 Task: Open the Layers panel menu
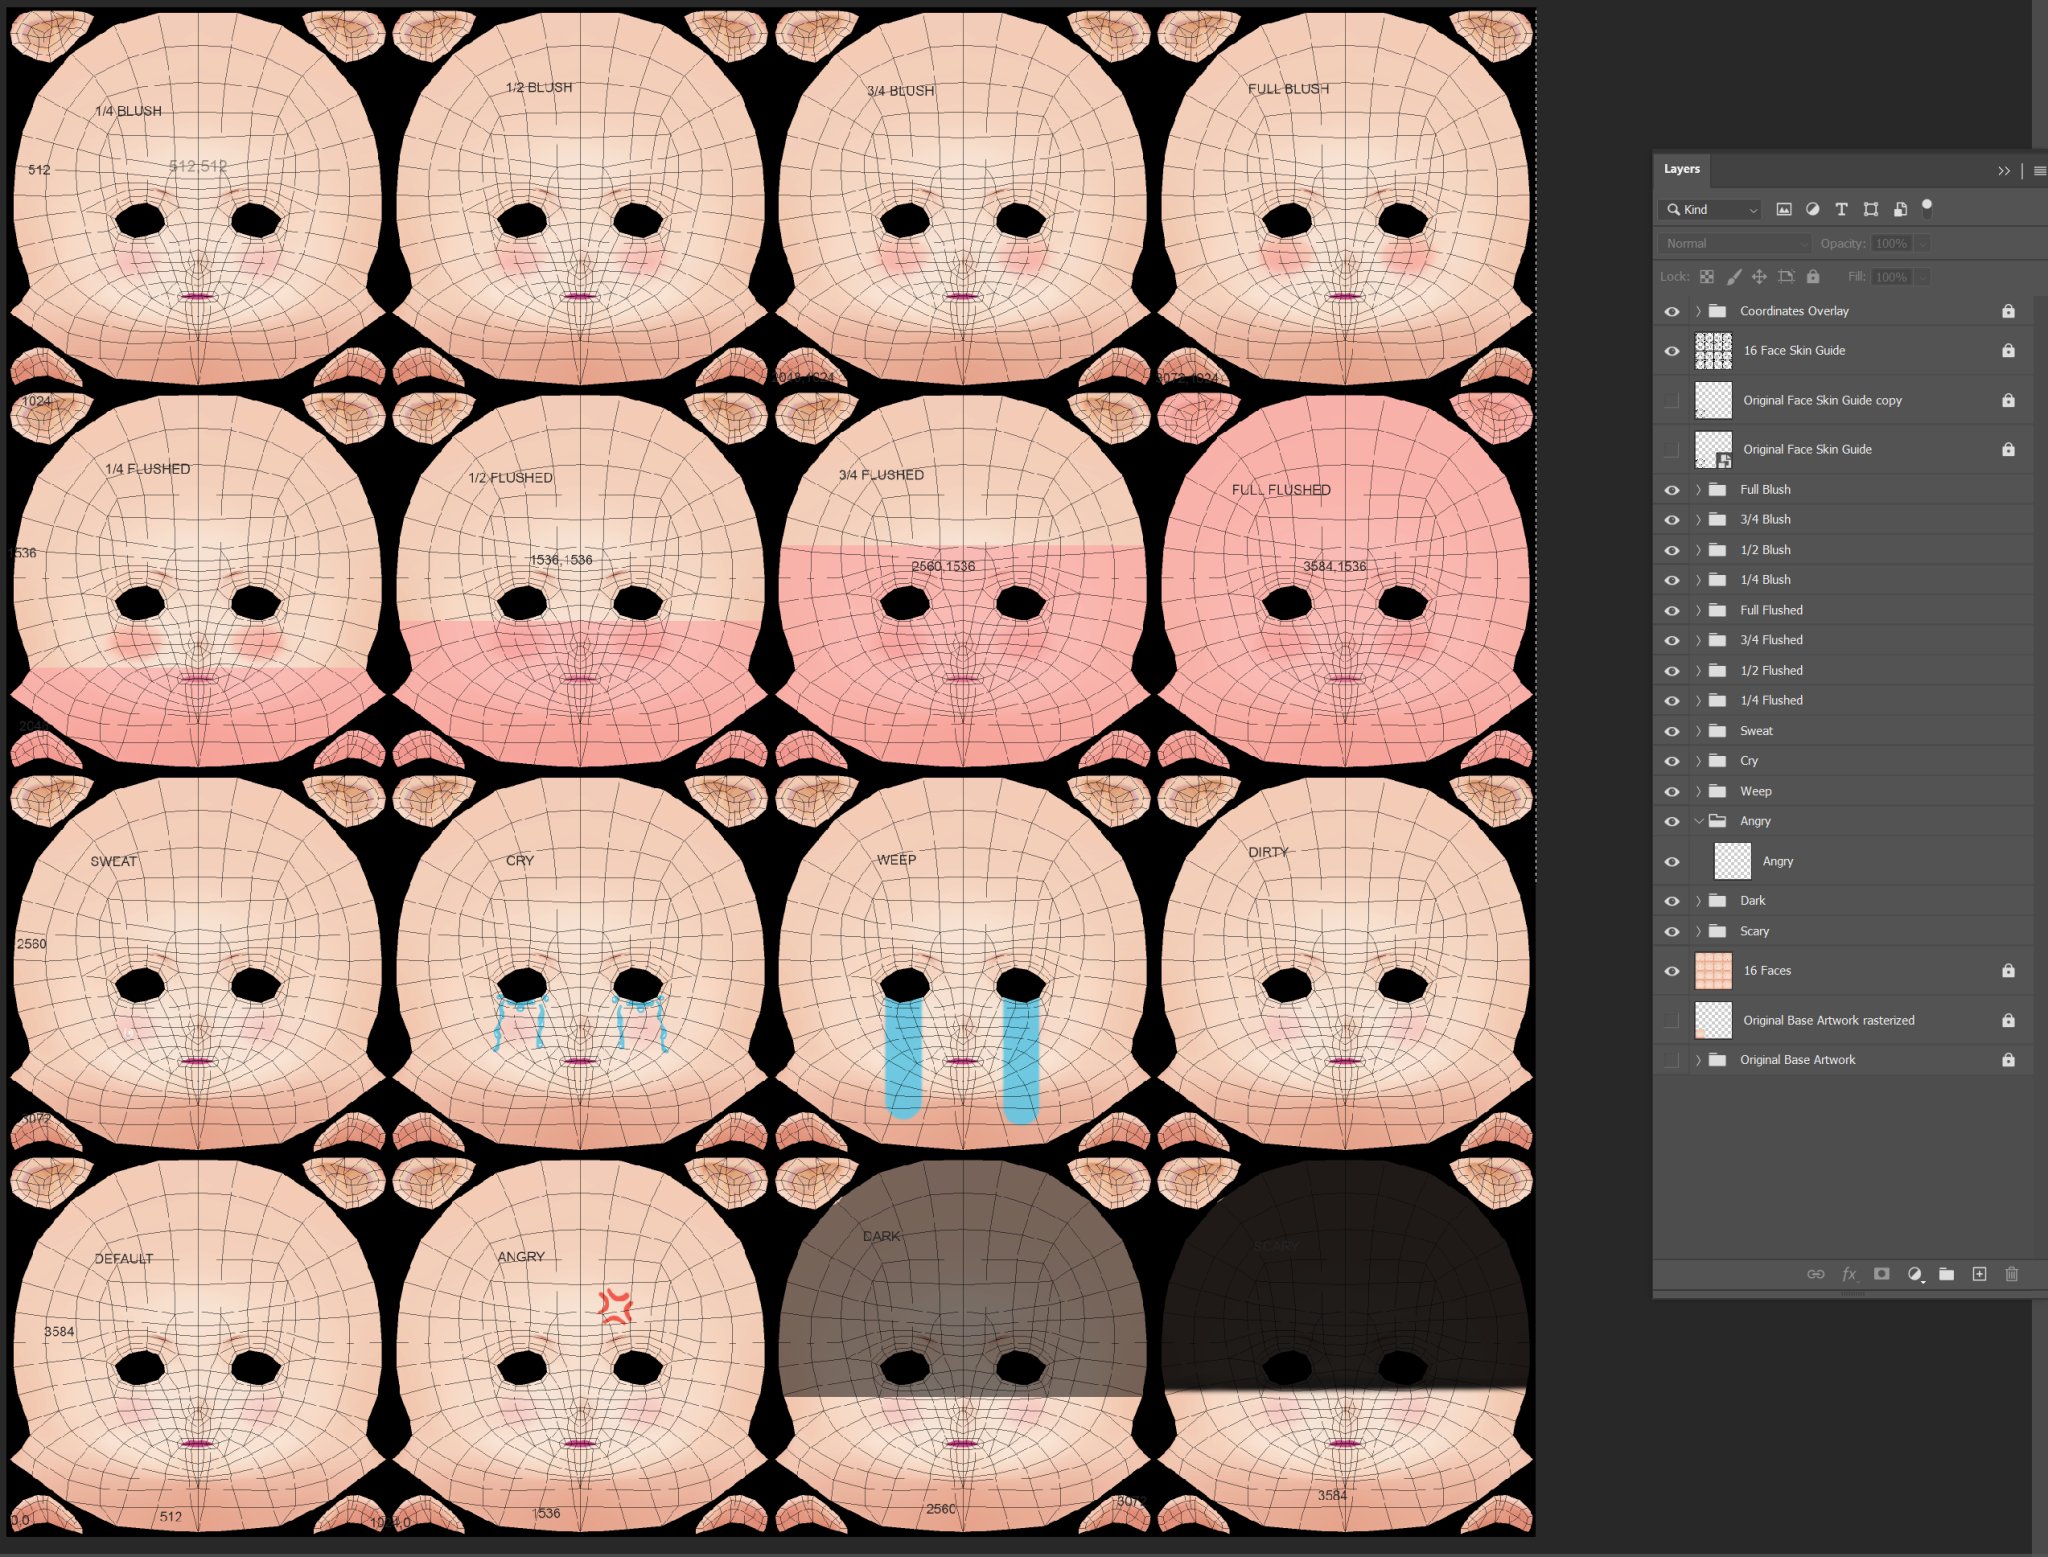[2039, 170]
